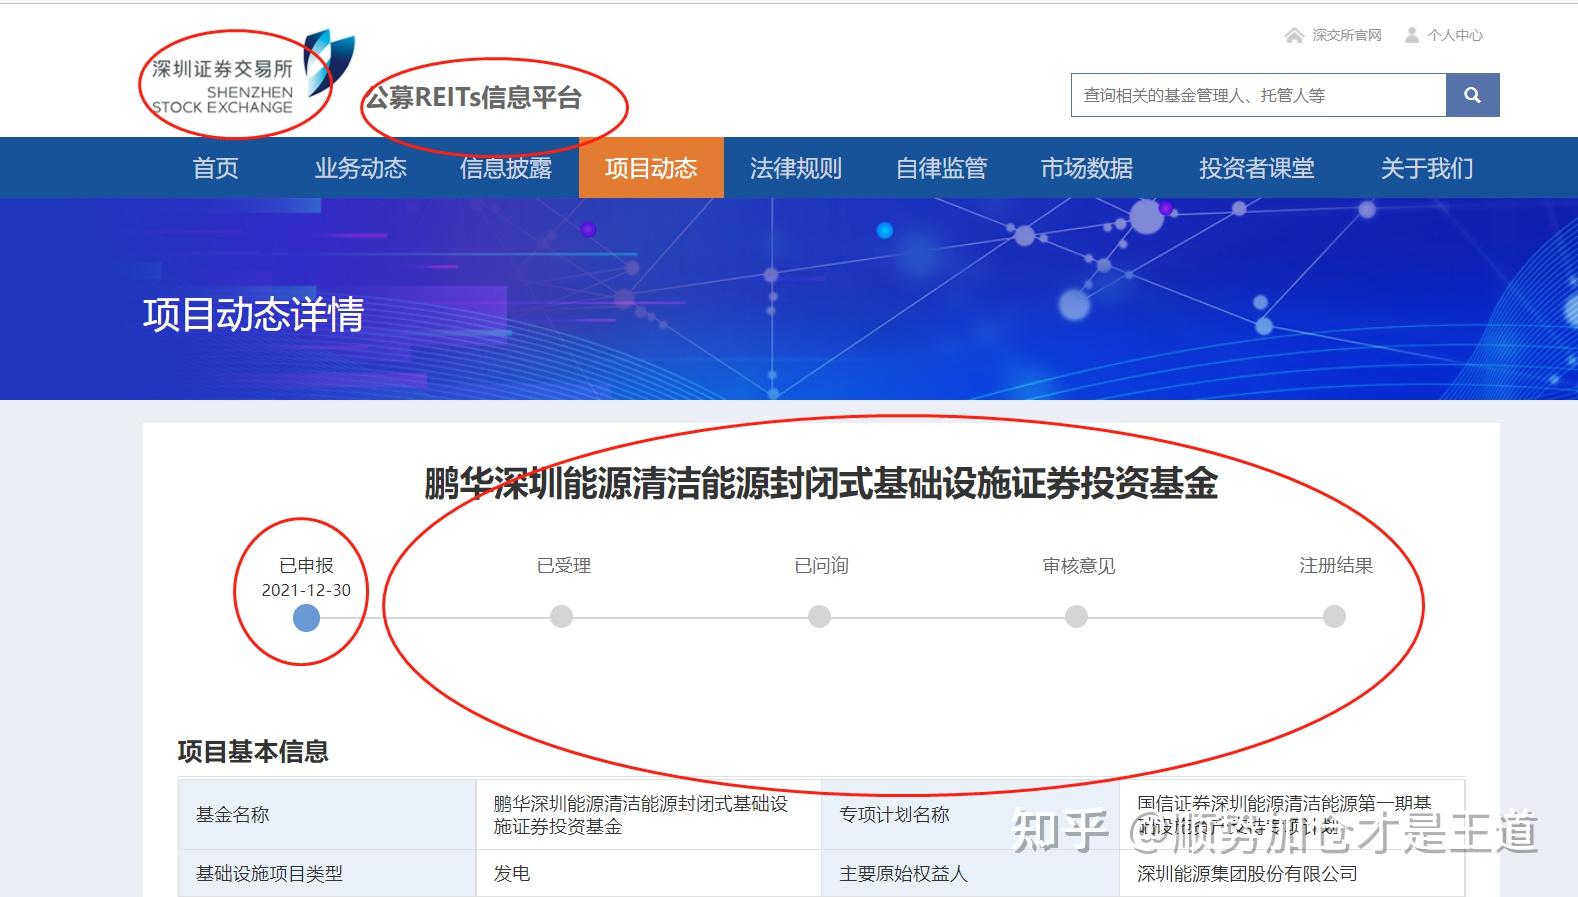Open 市场数据 menu item
Viewport: 1578px width, 897px height.
pyautogui.click(x=1087, y=168)
